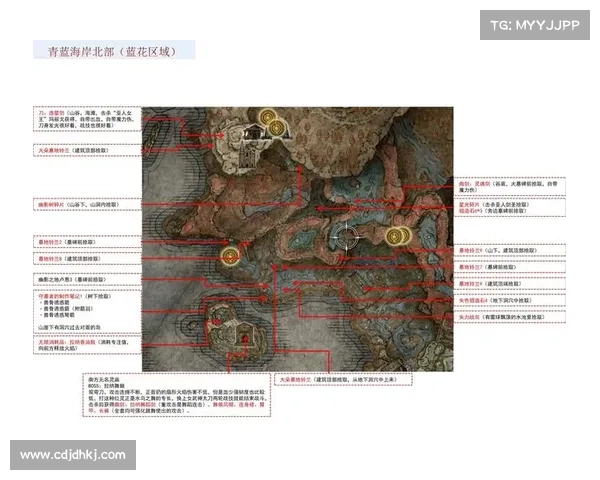This screenshot has height=480, width=600.
Task: Click bottom label 大朵墓地铃兰（从地下洞穴中上来）
Action: coord(338,379)
